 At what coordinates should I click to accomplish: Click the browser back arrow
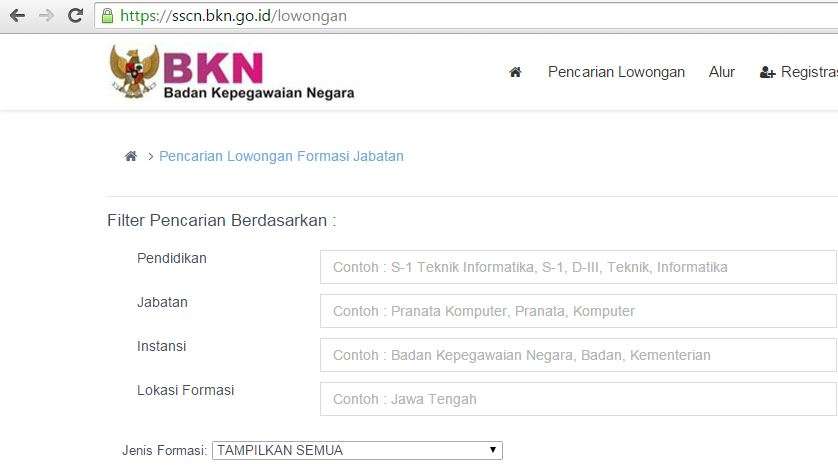(17, 15)
